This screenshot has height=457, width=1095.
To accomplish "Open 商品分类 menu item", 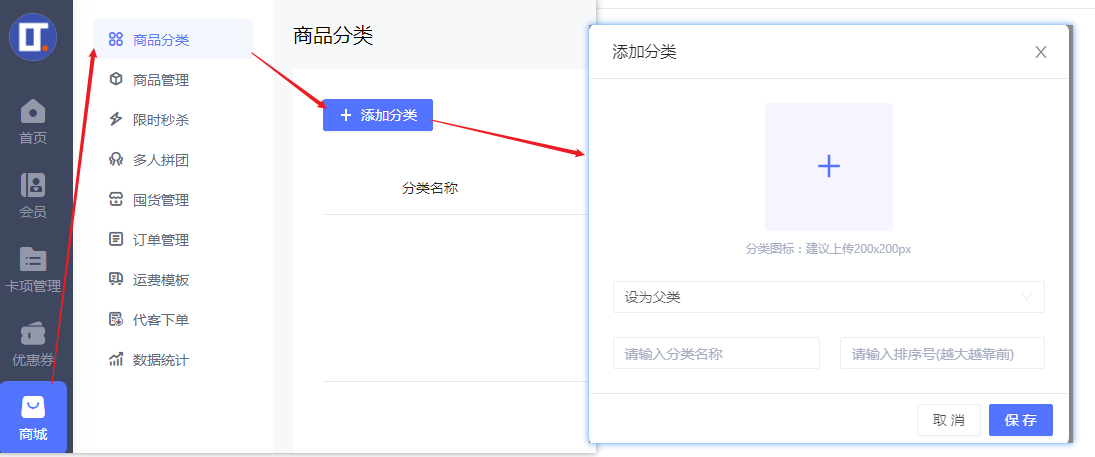I will pyautogui.click(x=160, y=40).
